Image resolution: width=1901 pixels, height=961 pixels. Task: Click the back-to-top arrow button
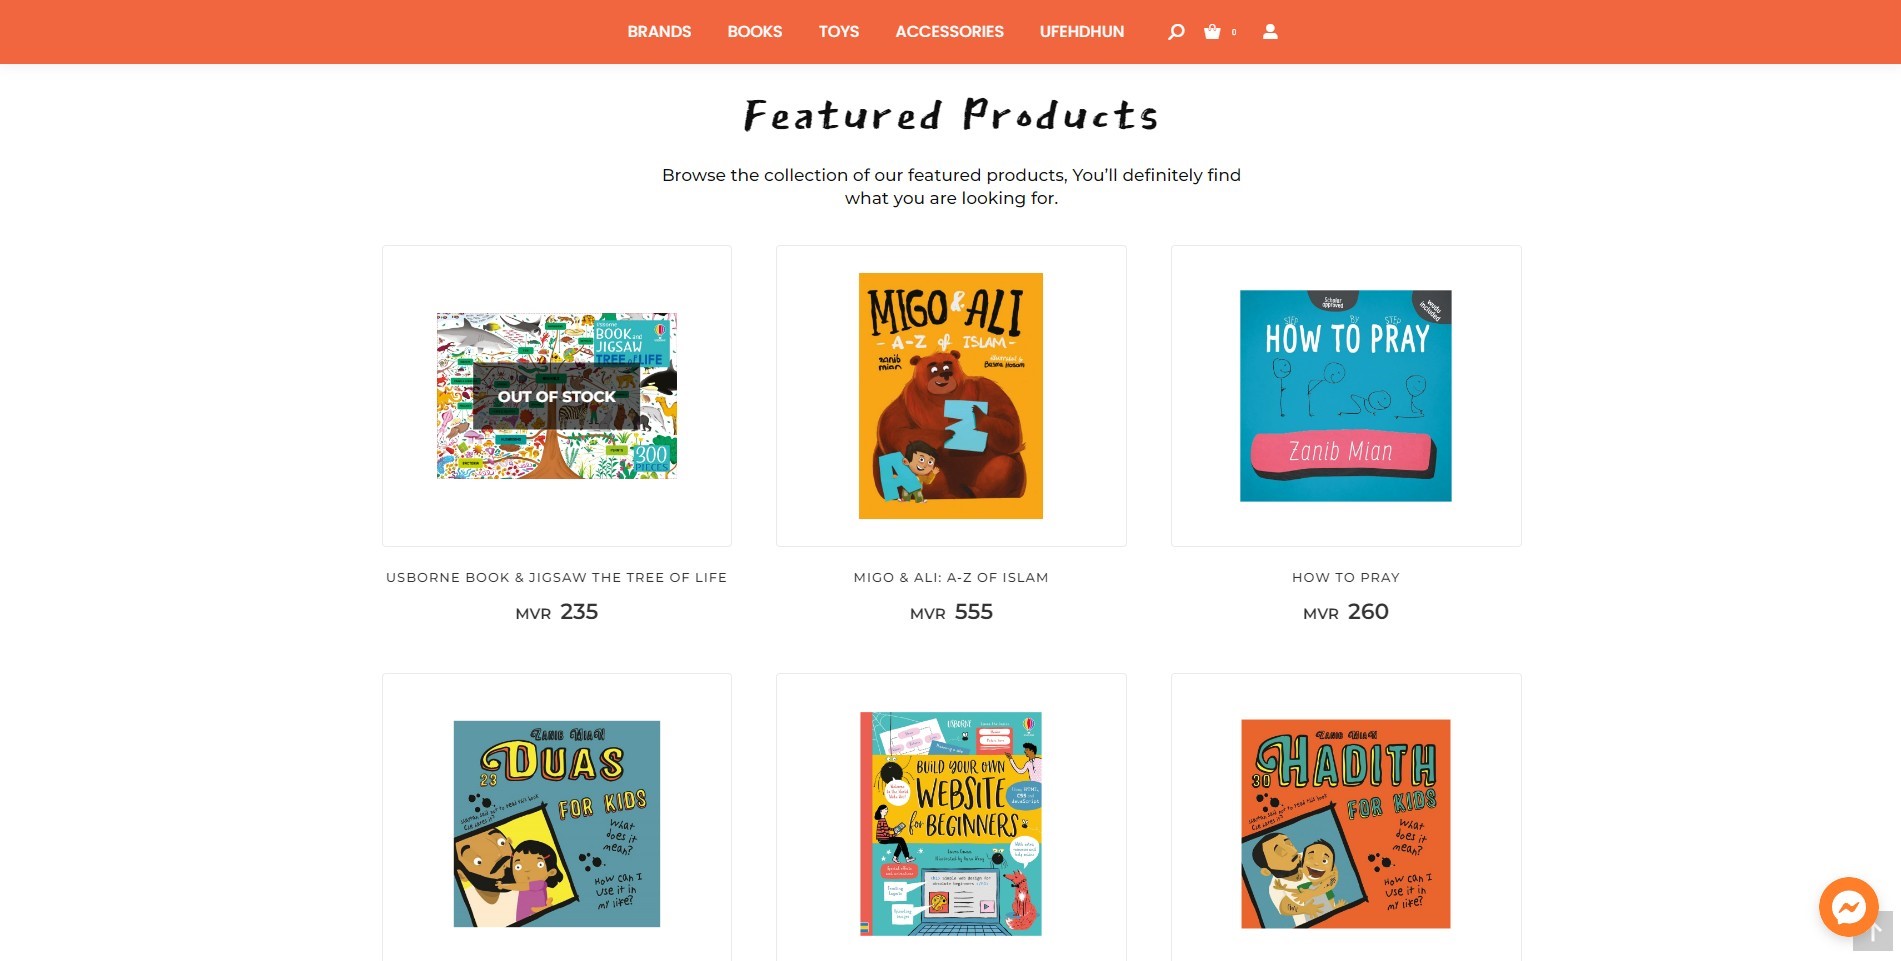click(x=1873, y=933)
